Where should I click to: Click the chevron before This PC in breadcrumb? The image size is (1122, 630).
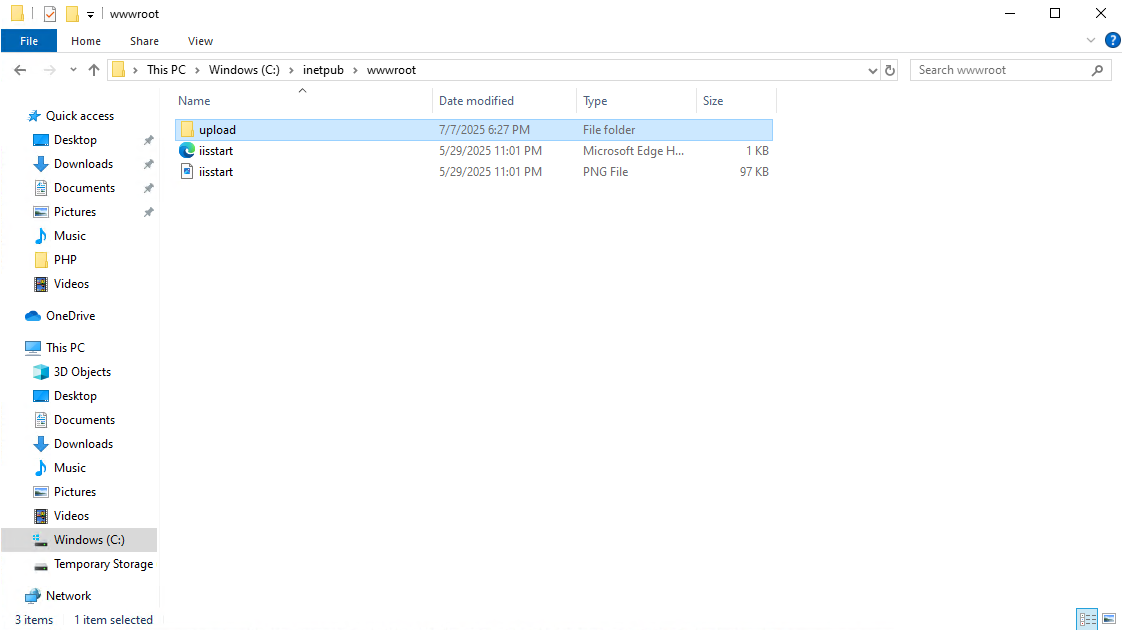point(135,70)
